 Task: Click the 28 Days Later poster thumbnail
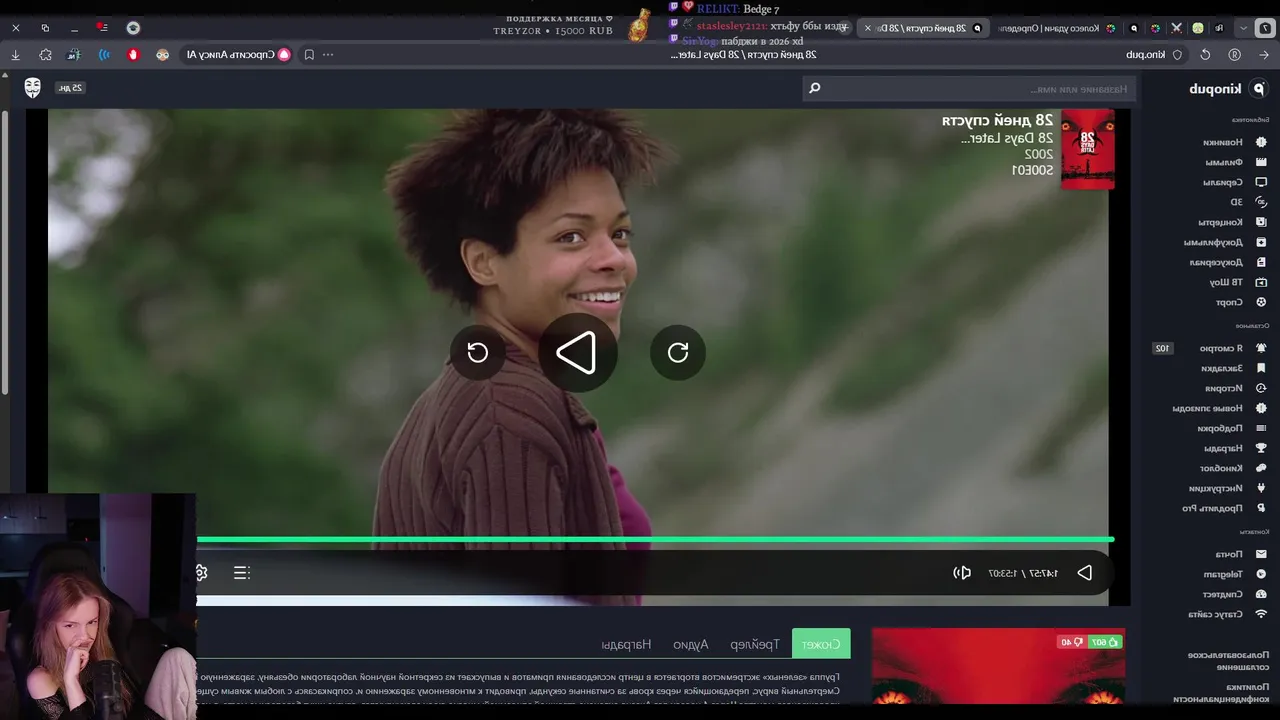(1087, 149)
